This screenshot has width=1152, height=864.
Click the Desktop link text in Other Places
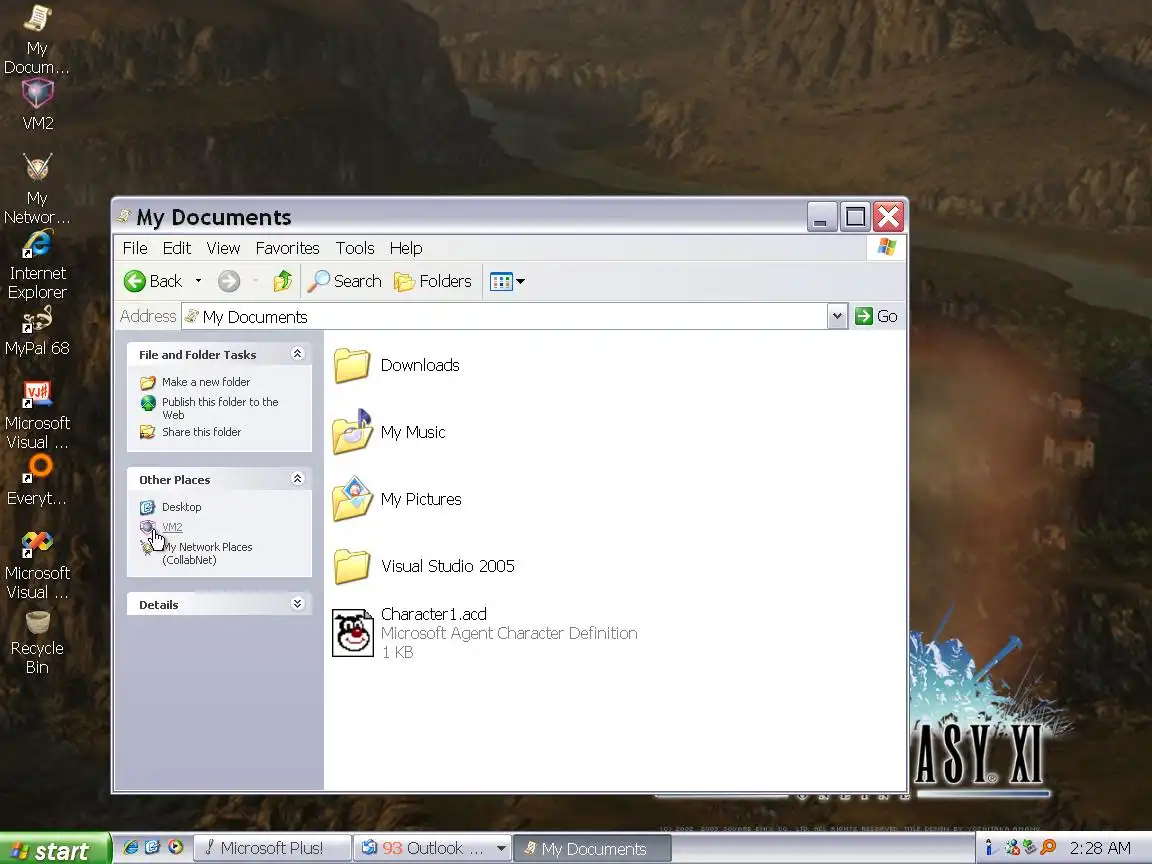coord(181,507)
